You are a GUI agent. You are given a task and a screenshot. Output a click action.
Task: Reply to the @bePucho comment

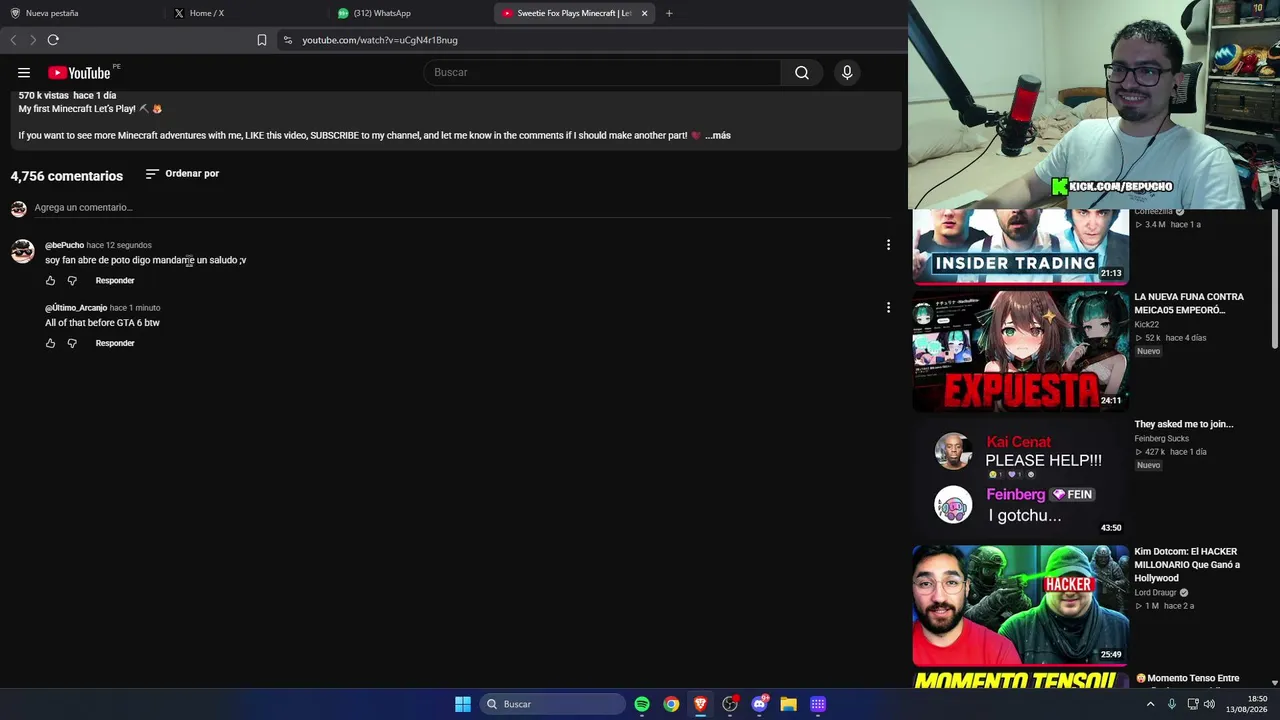115,281
